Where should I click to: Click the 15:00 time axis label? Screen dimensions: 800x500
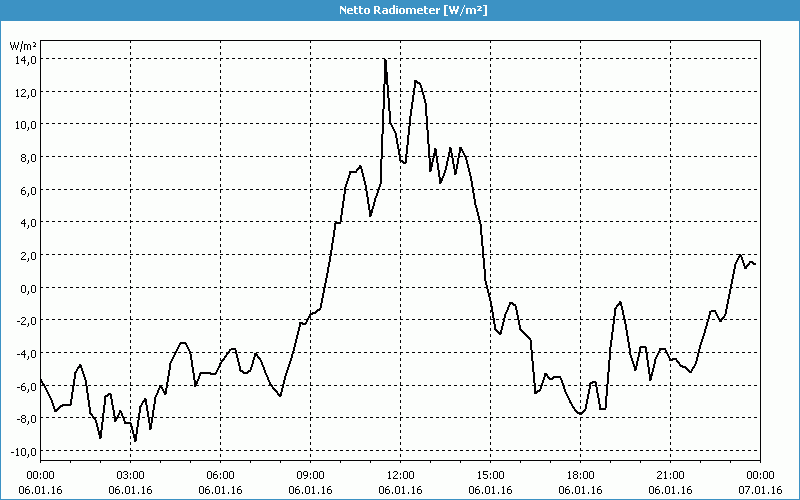pyautogui.click(x=490, y=476)
